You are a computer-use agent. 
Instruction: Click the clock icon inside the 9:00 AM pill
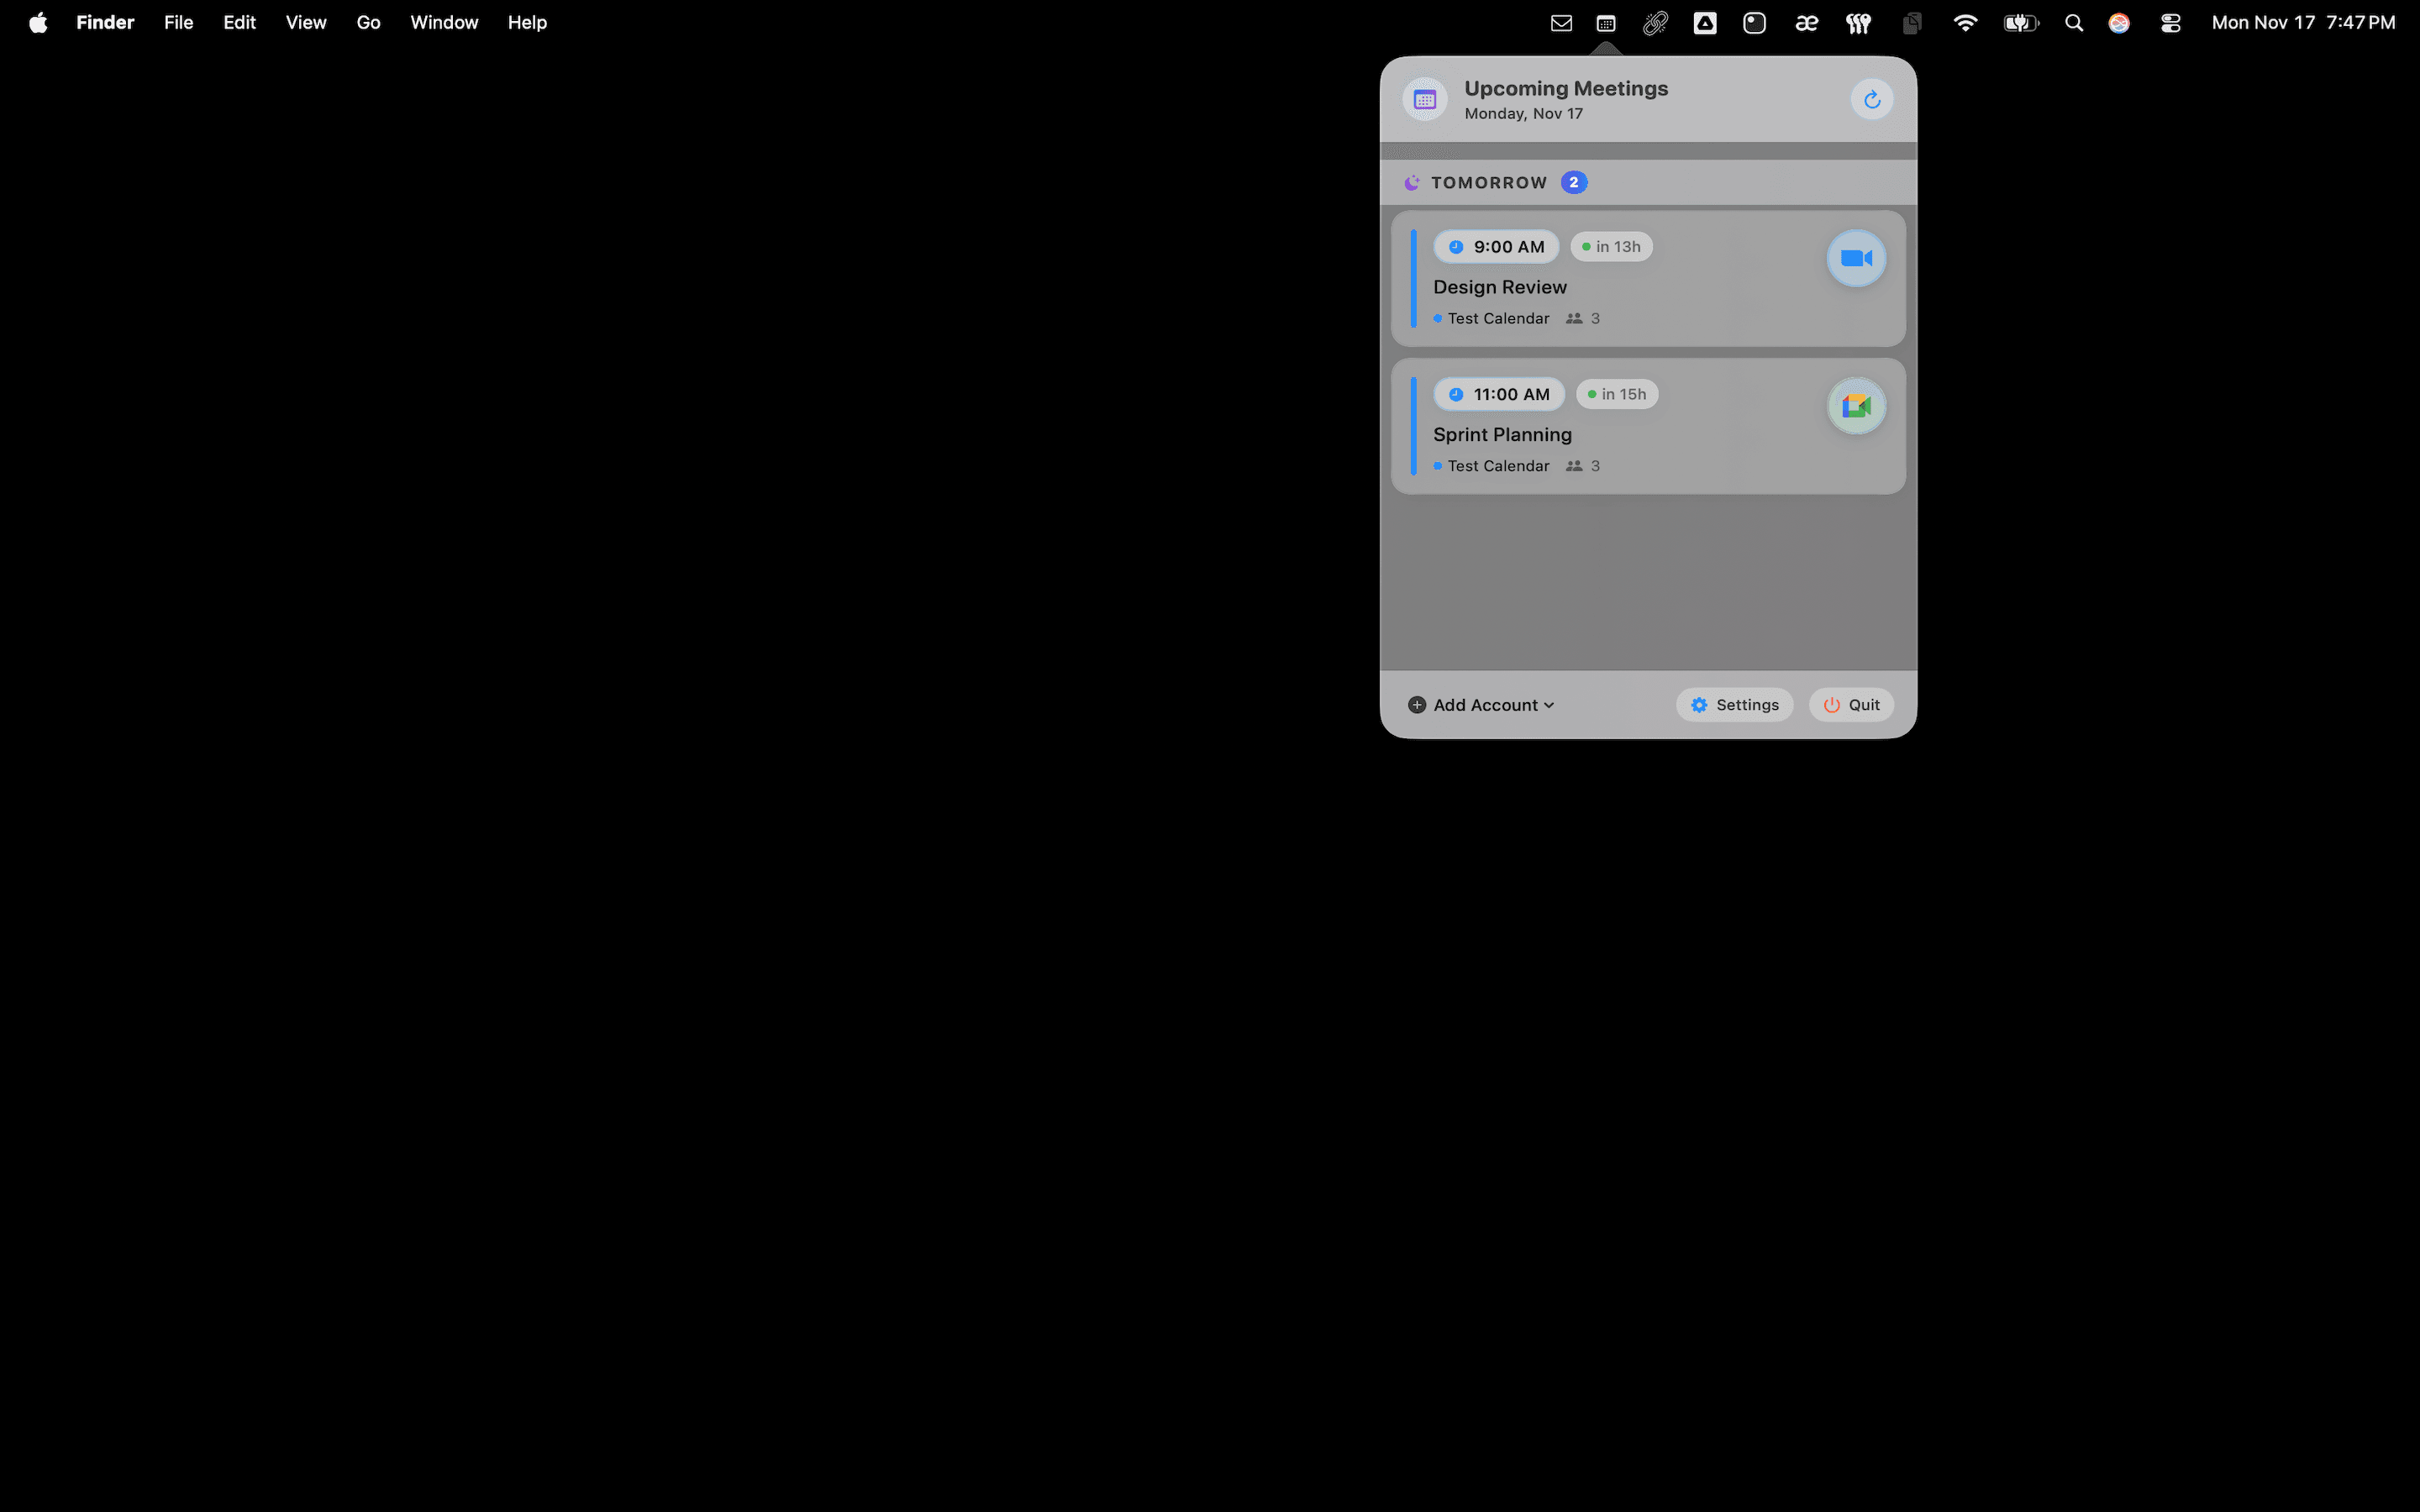[x=1457, y=246]
